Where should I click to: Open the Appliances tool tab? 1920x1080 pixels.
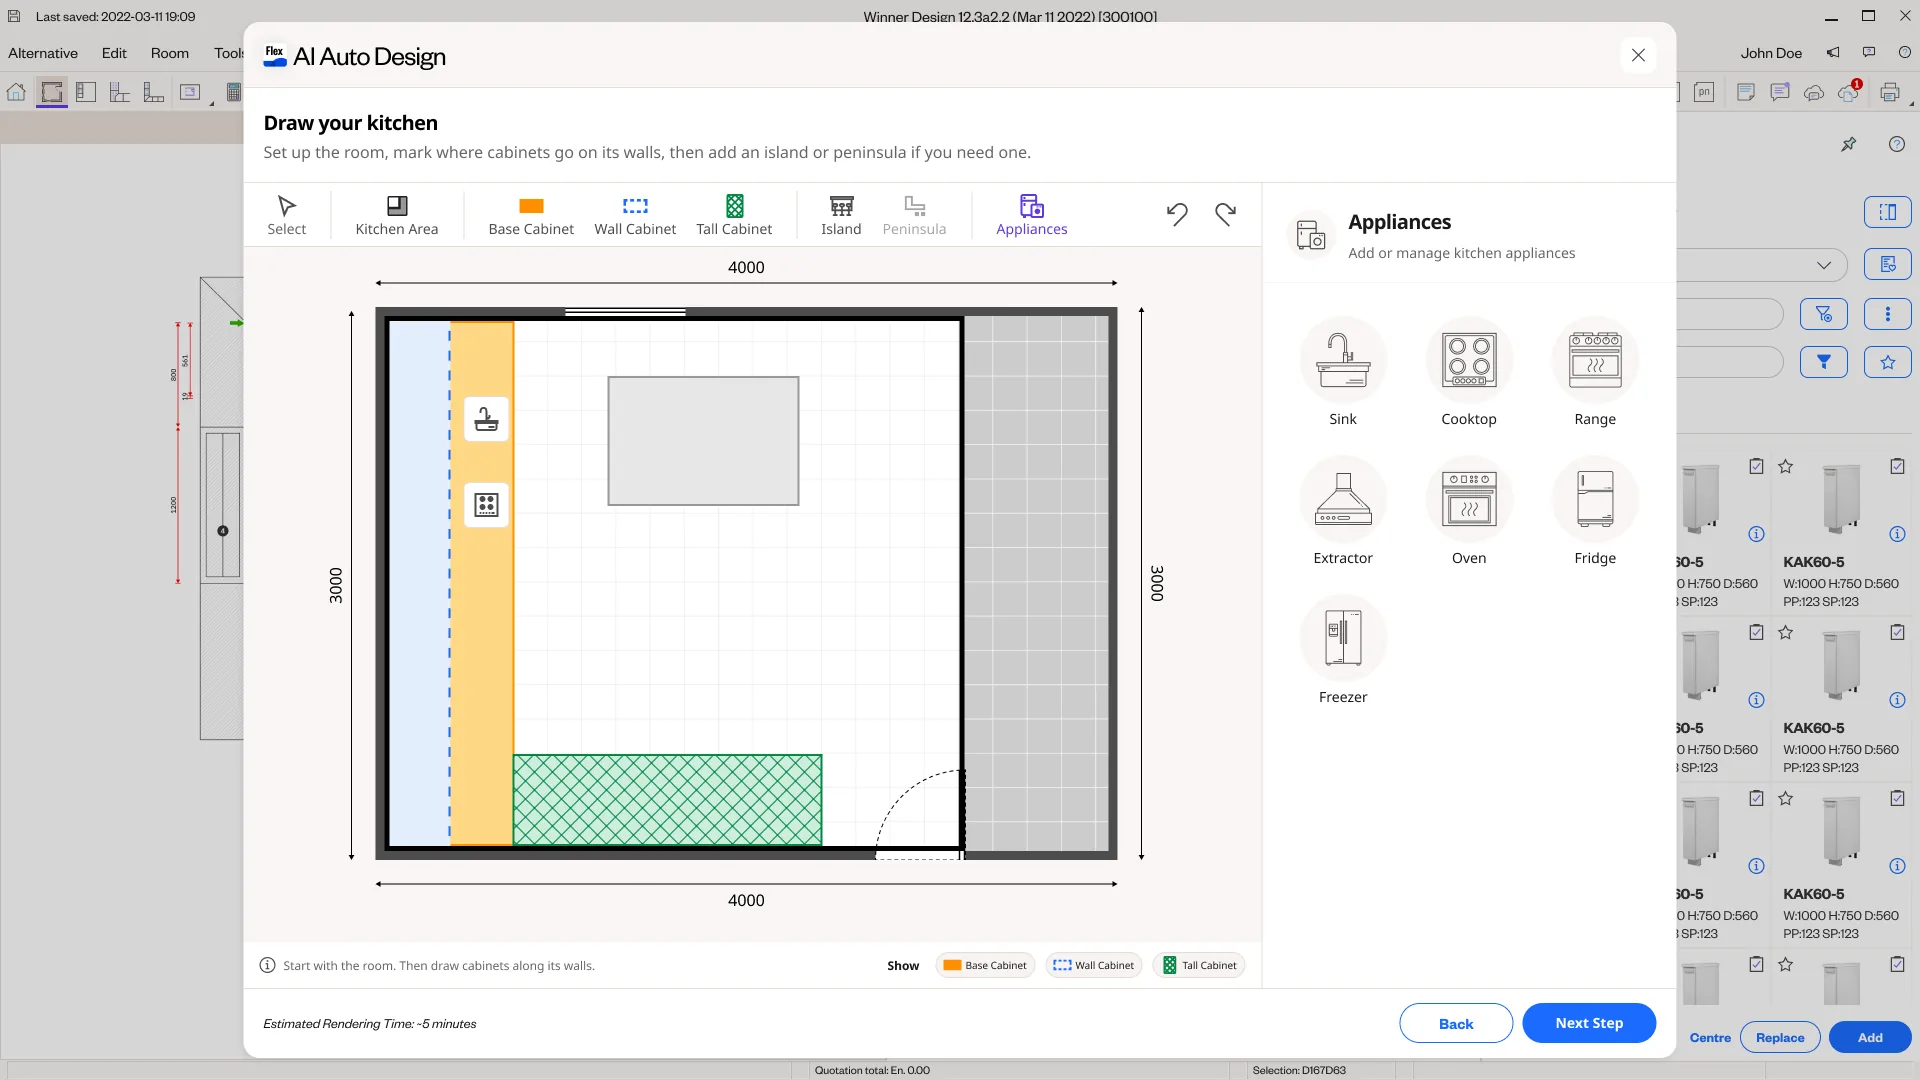pyautogui.click(x=1031, y=215)
